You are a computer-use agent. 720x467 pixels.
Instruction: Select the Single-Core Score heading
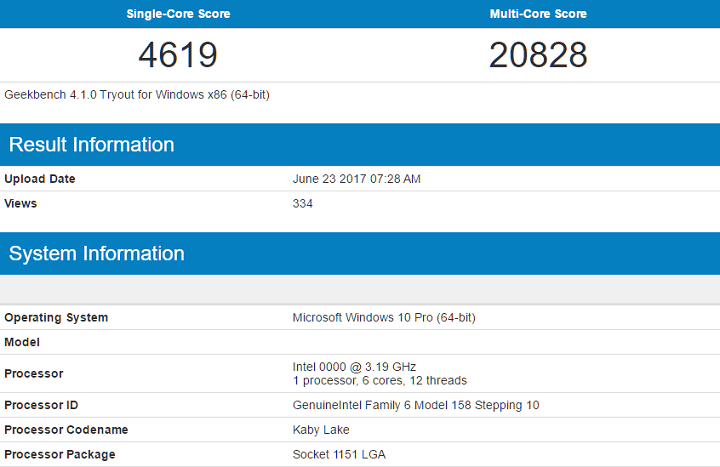coord(178,14)
